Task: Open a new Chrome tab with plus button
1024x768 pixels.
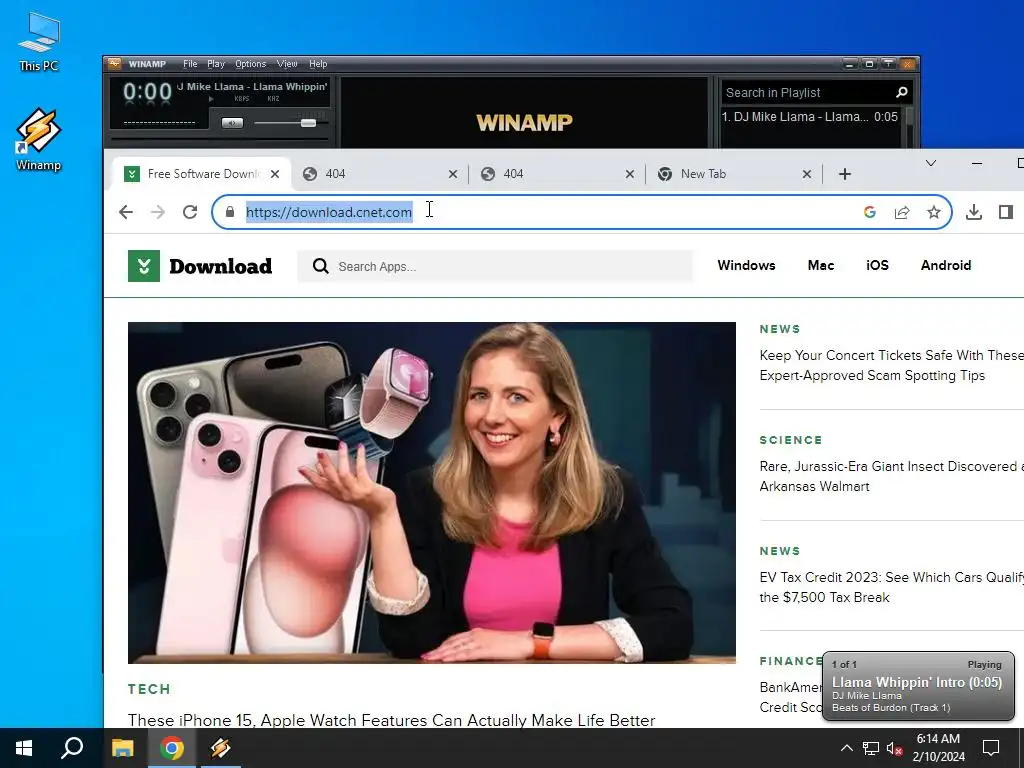Action: click(x=844, y=174)
